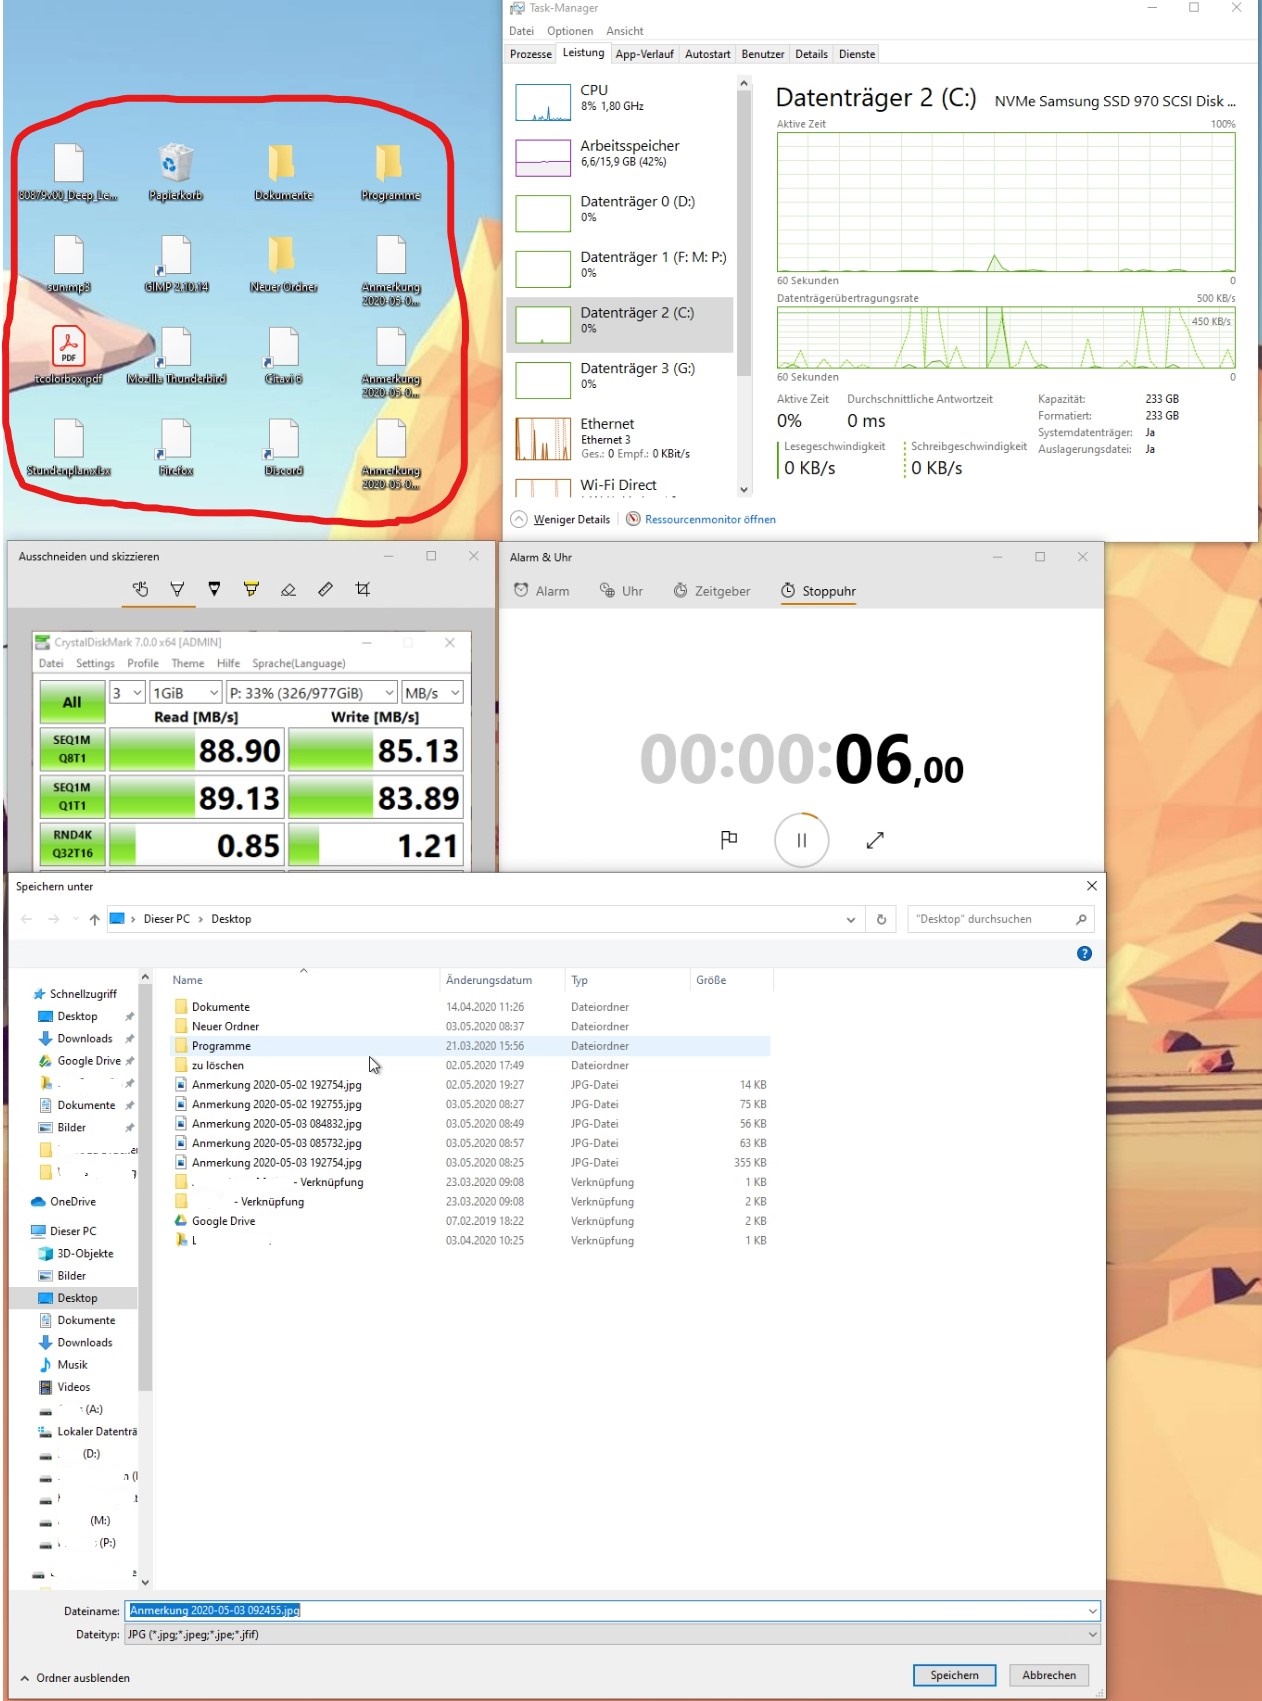This screenshot has height=1701, width=1262.
Task: Open Ressourcenmonitor öffnen link in Task-Manager
Action: [710, 519]
